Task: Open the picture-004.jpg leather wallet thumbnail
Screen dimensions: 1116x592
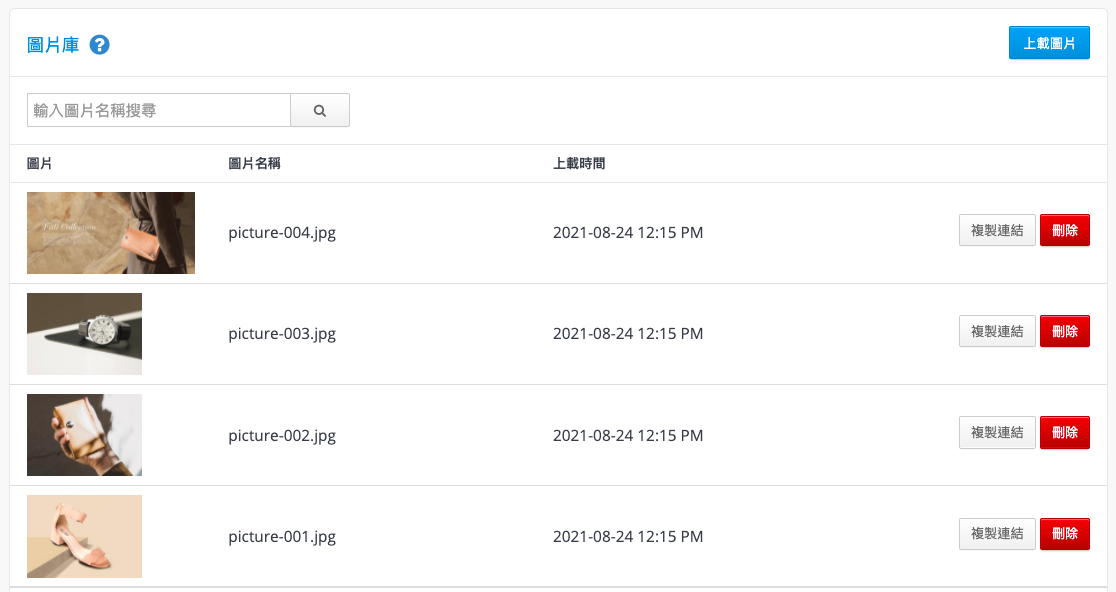Action: [x=111, y=233]
